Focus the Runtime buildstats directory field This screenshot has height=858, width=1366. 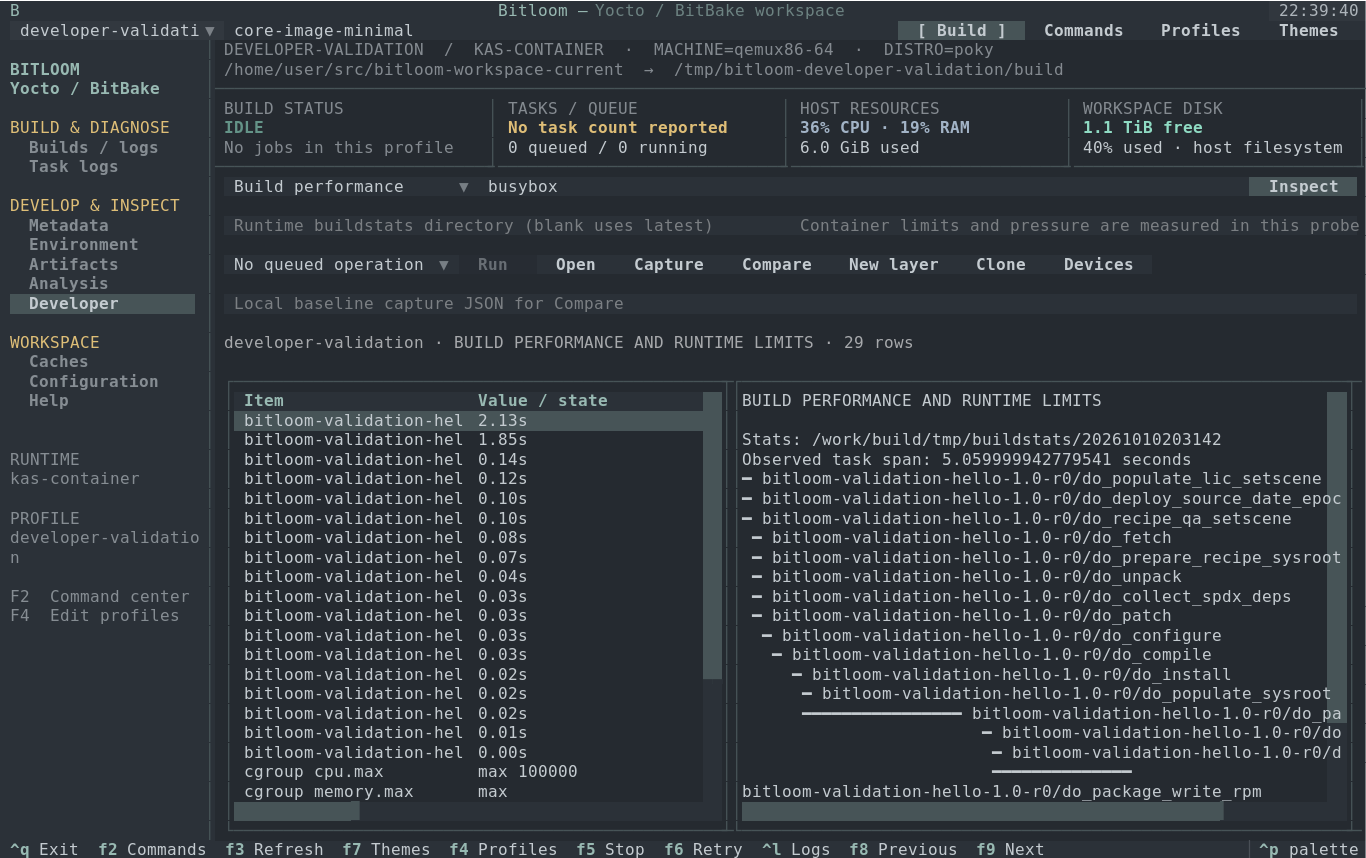tap(507, 226)
